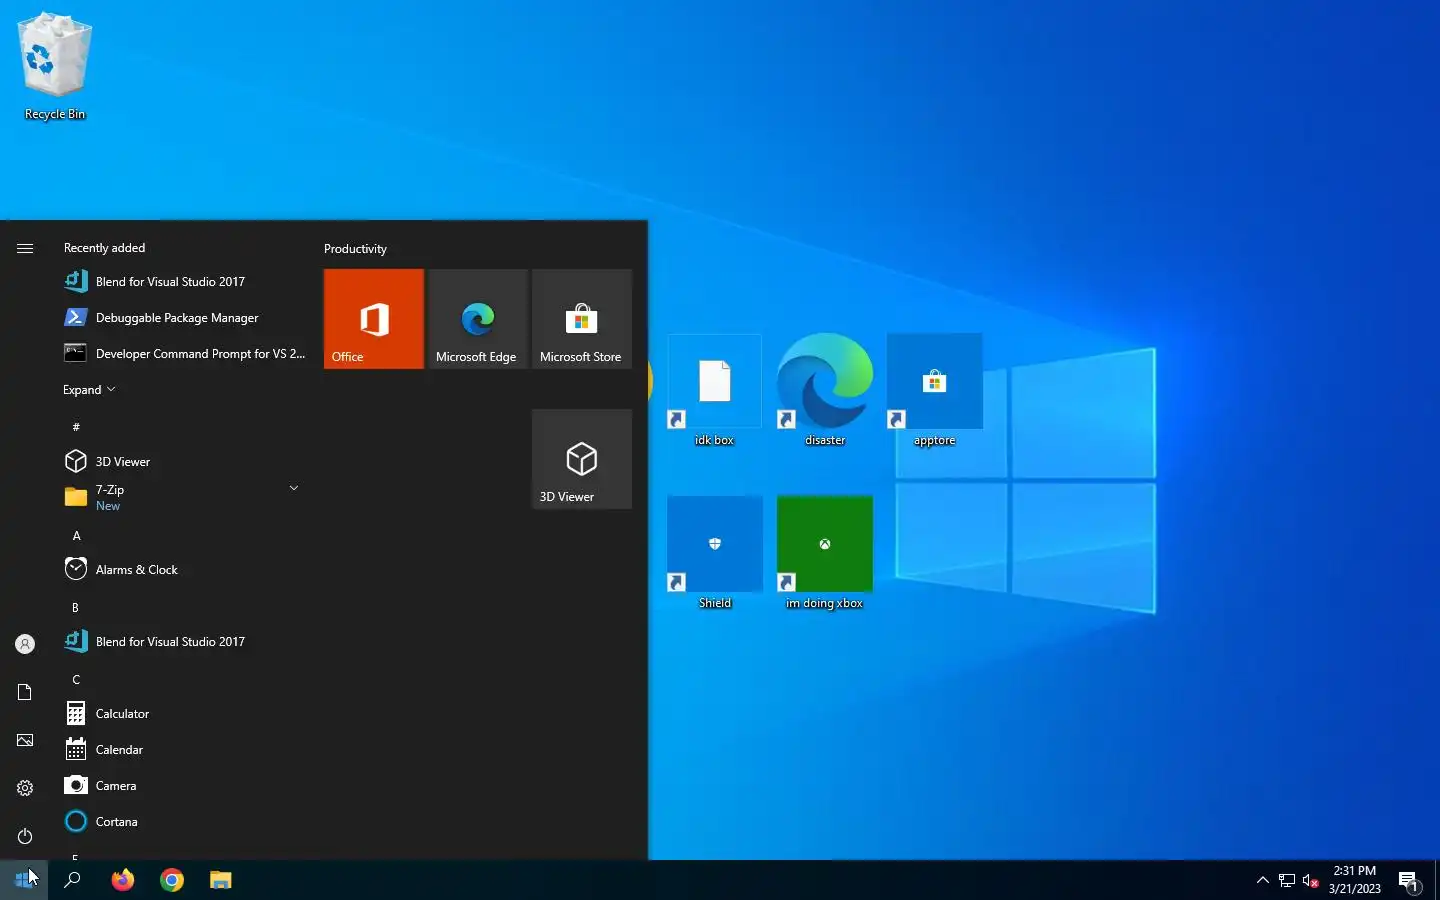This screenshot has height=900, width=1440.
Task: Open Cortana from the app list
Action: [183, 822]
